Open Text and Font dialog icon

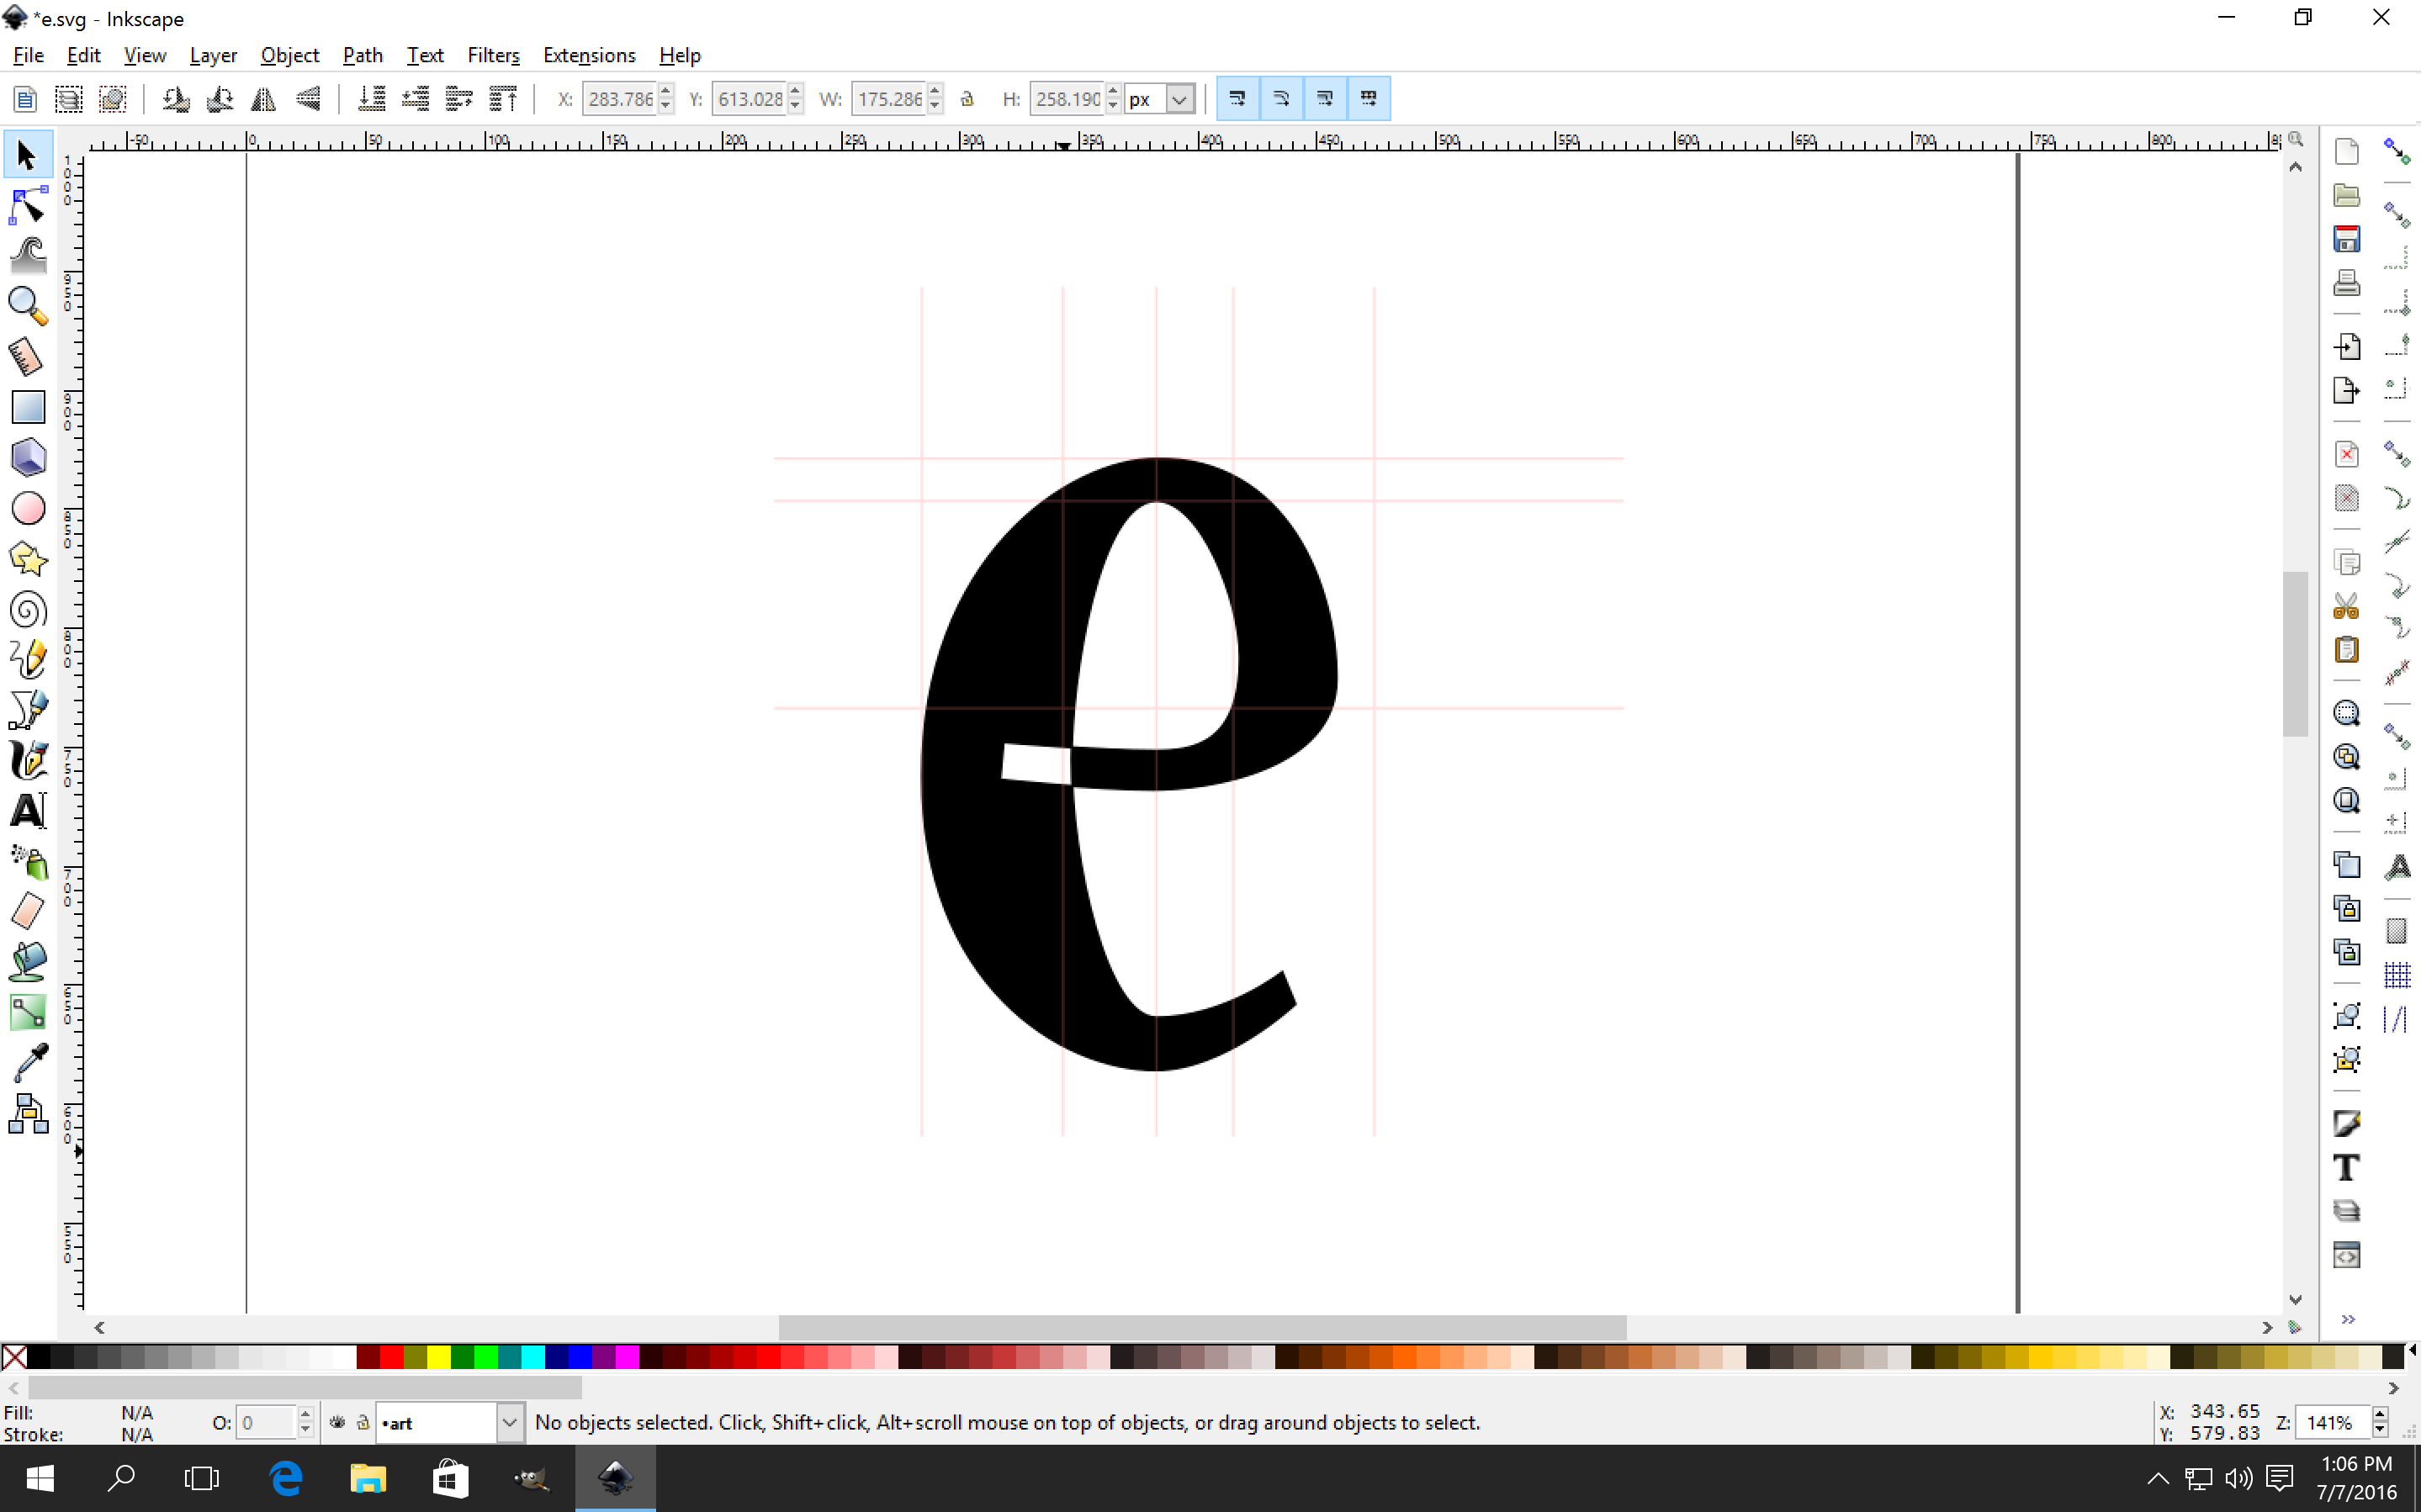coord(2346,1167)
